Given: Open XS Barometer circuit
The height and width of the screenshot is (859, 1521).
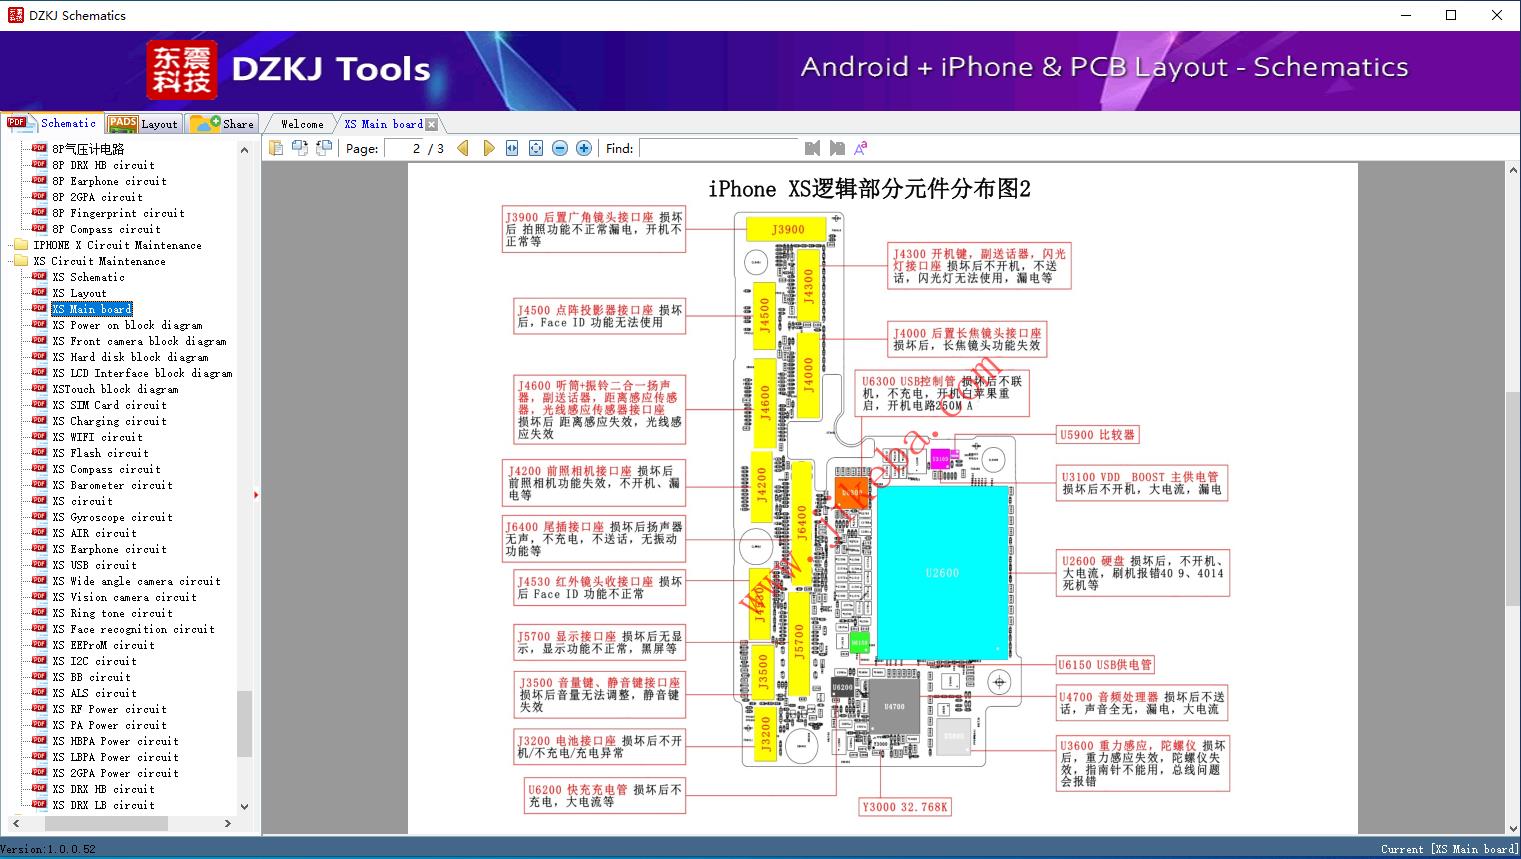Looking at the screenshot, I should tap(113, 485).
